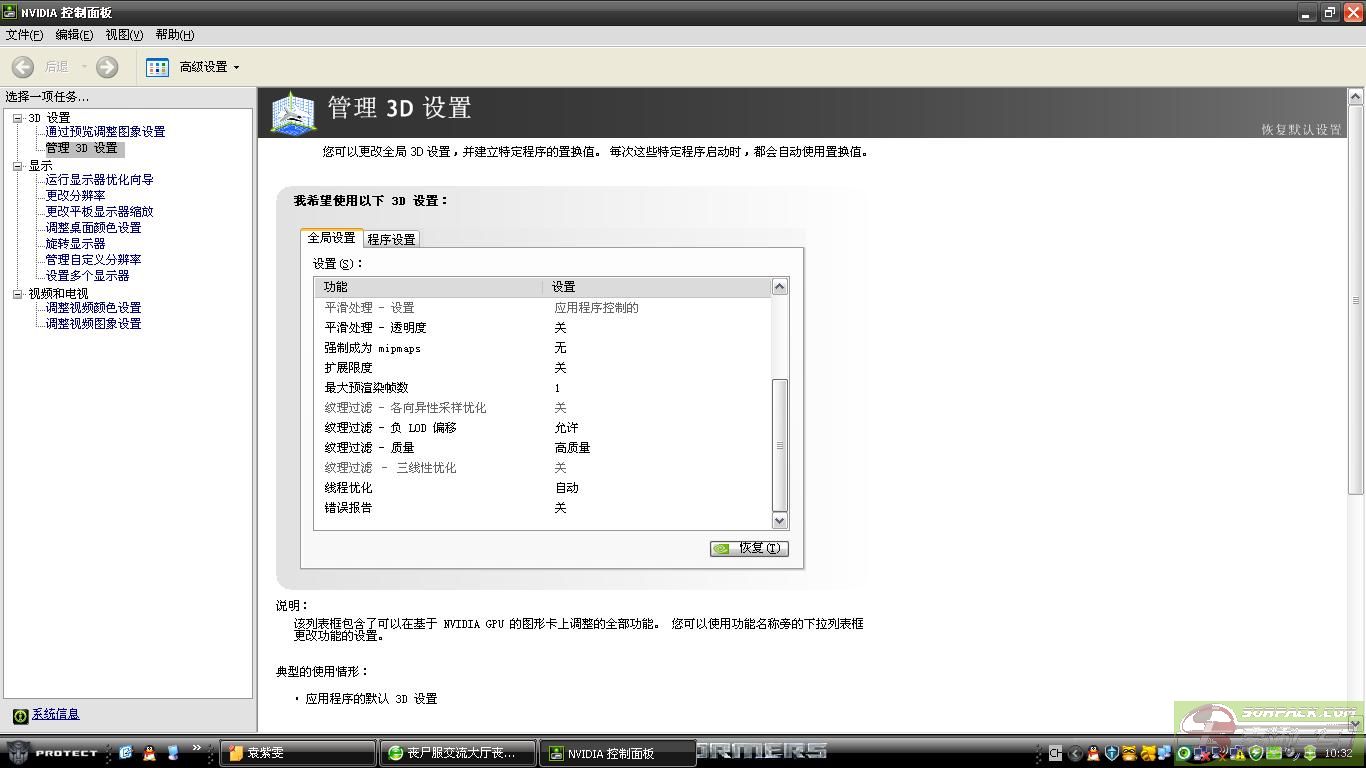Expand quick launch overflow chevron
Viewport: 1366px width, 768px height.
coord(196,747)
